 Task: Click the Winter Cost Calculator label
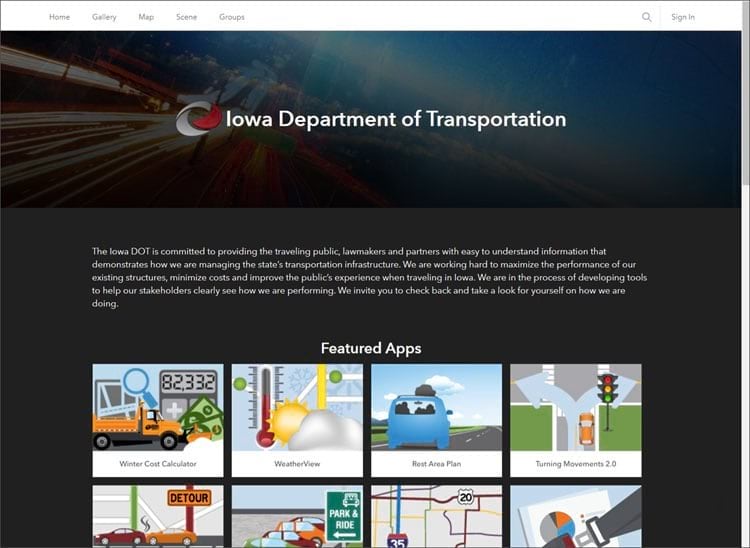click(x=158, y=463)
